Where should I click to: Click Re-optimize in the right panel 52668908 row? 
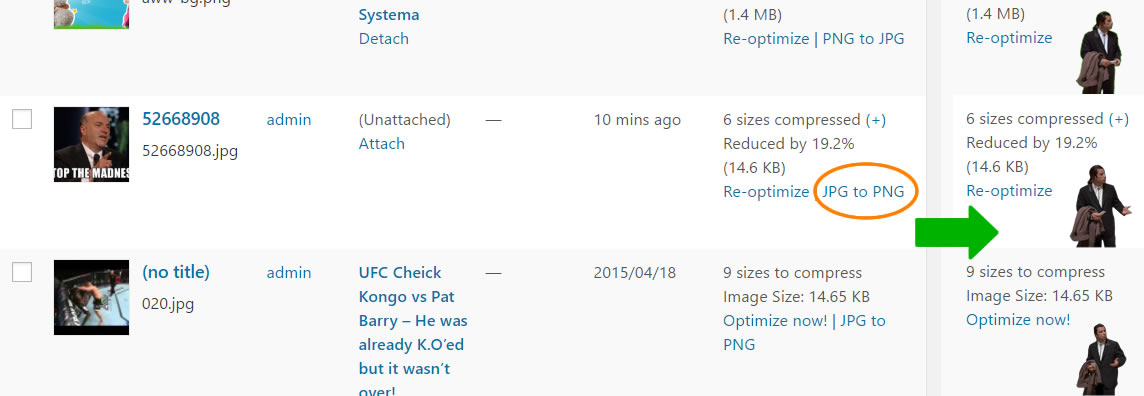click(x=1009, y=191)
